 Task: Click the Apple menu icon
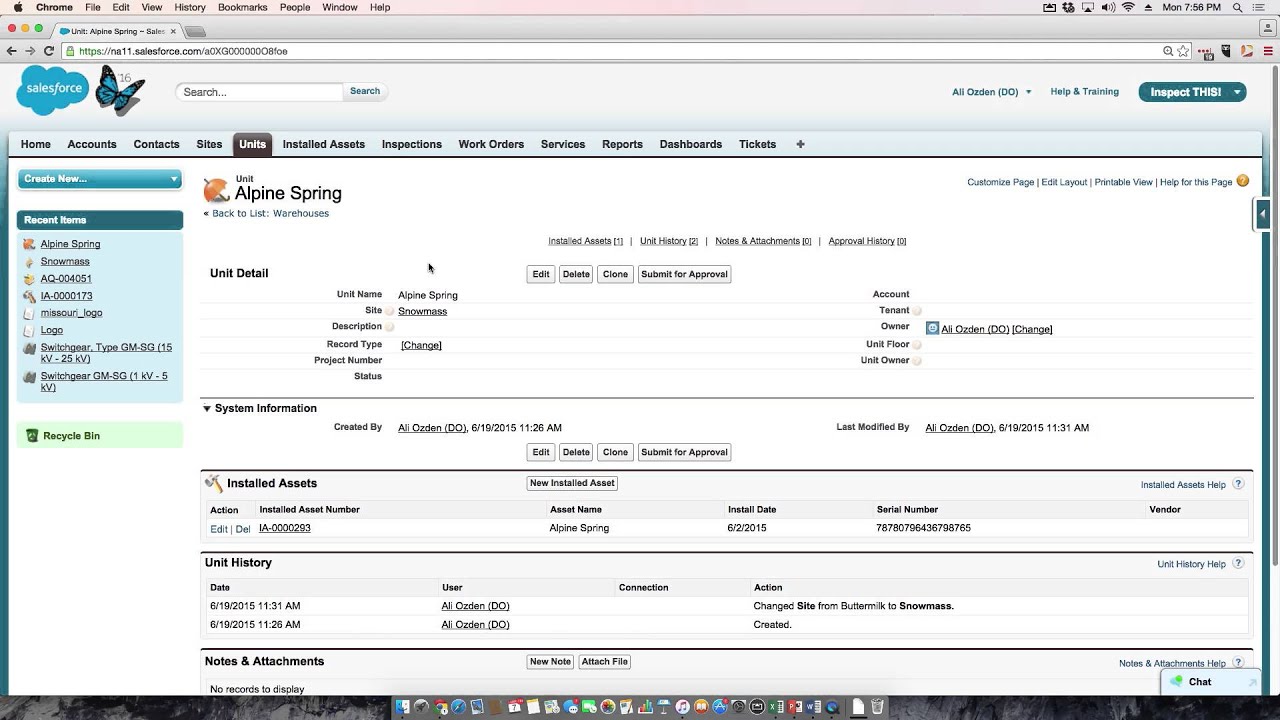point(17,7)
